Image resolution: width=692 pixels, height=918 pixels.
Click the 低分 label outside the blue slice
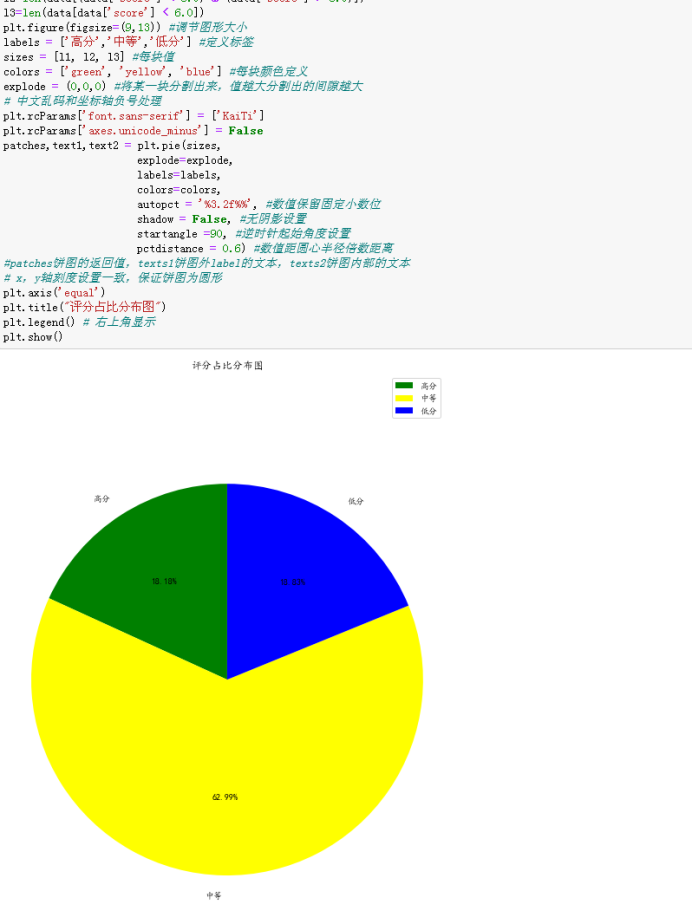[356, 501]
